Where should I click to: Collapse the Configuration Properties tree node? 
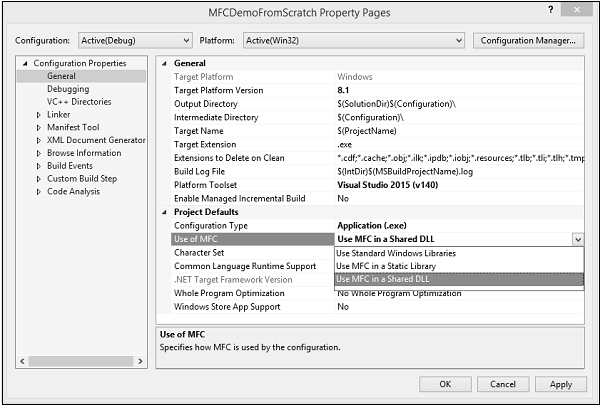[26, 63]
